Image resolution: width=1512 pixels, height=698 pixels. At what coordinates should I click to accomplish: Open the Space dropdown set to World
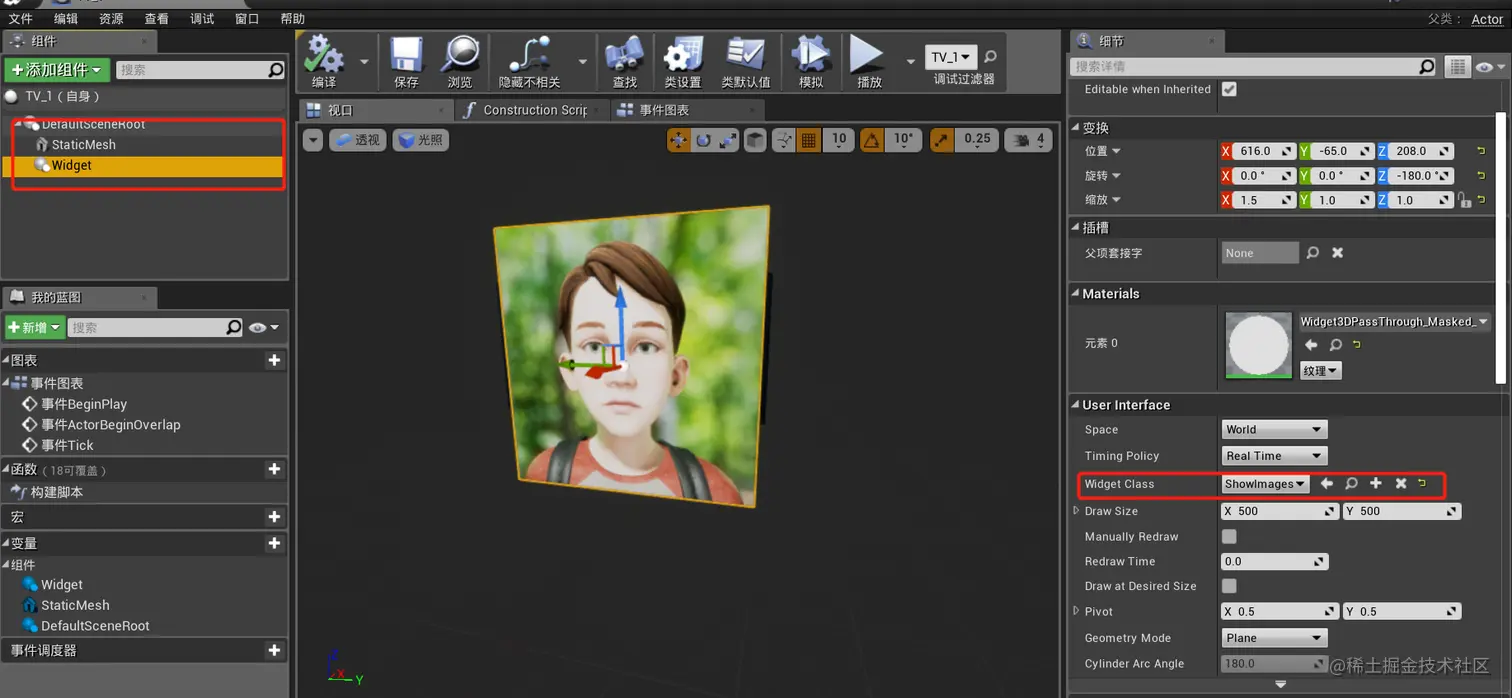click(1273, 430)
